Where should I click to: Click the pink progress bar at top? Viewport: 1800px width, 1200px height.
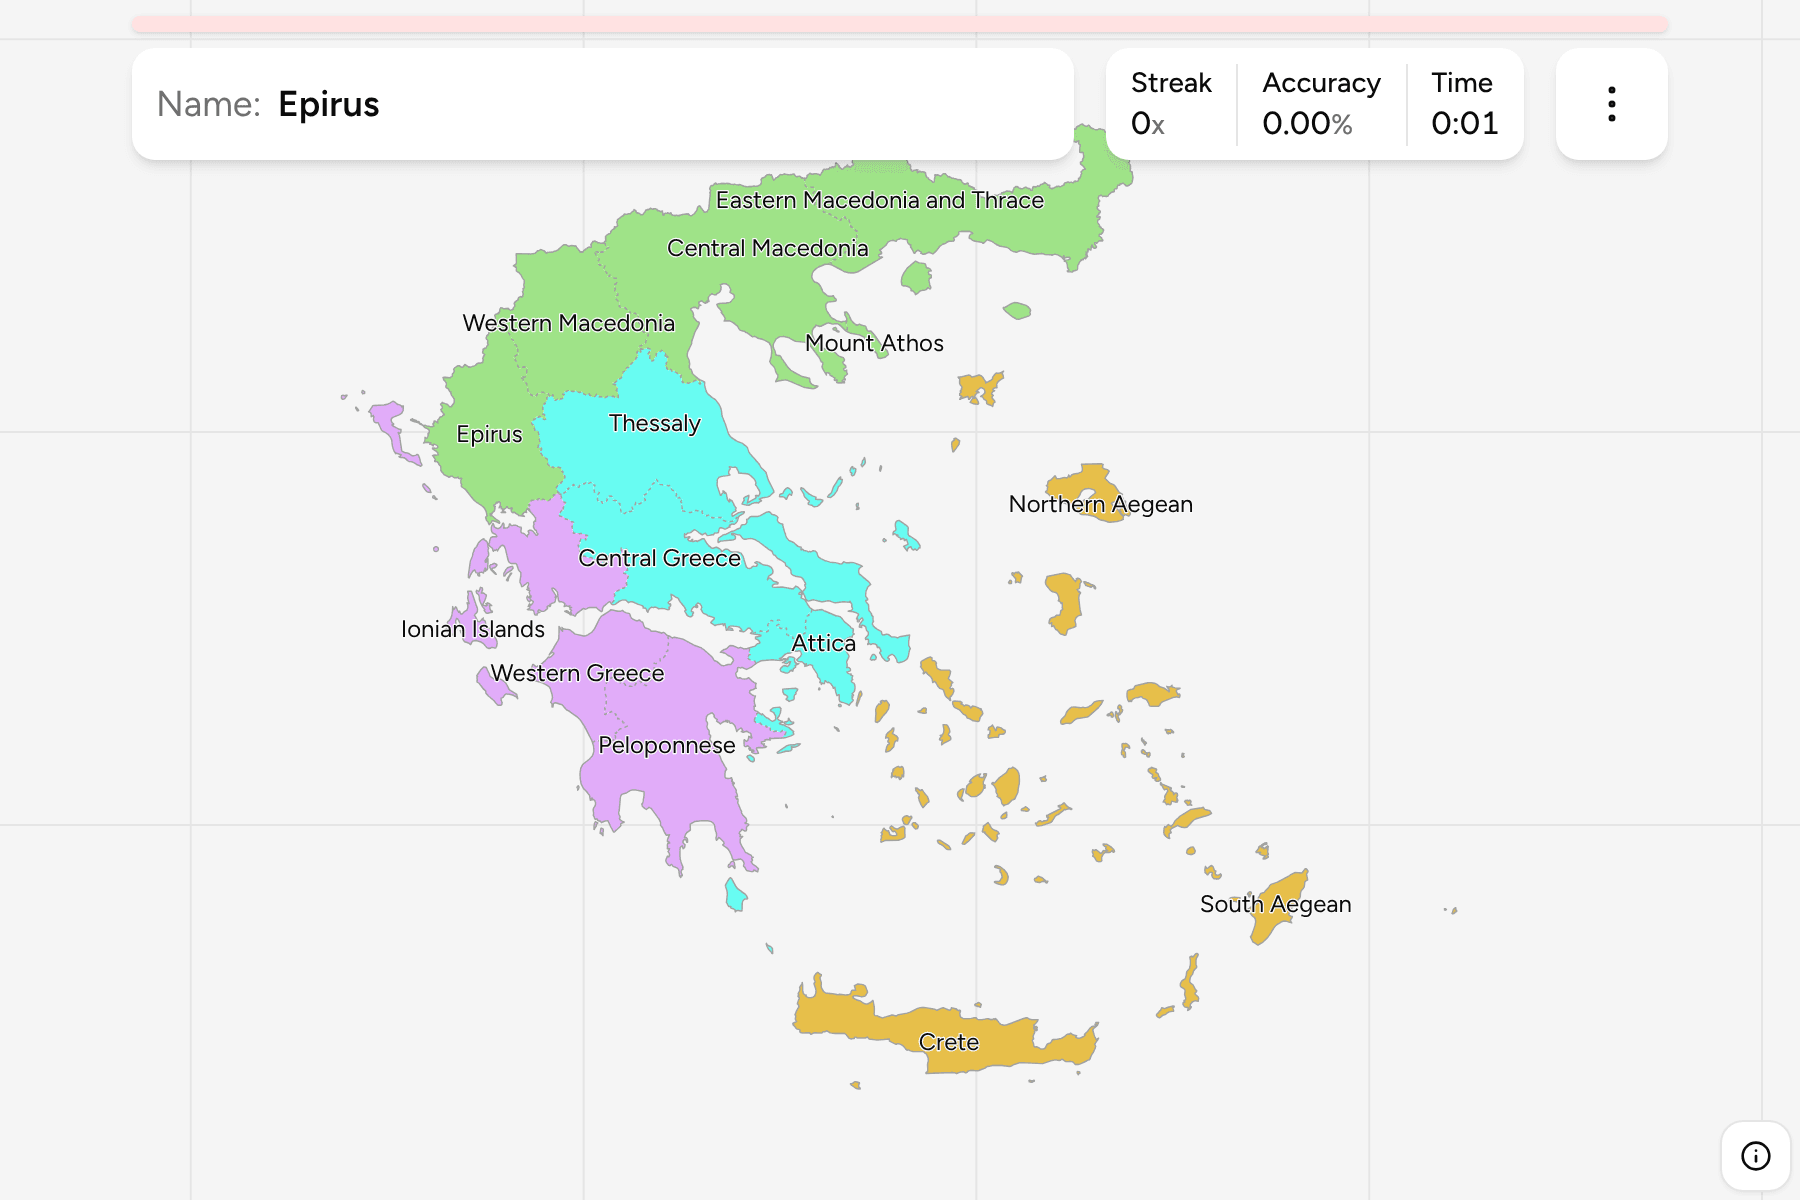tap(900, 24)
